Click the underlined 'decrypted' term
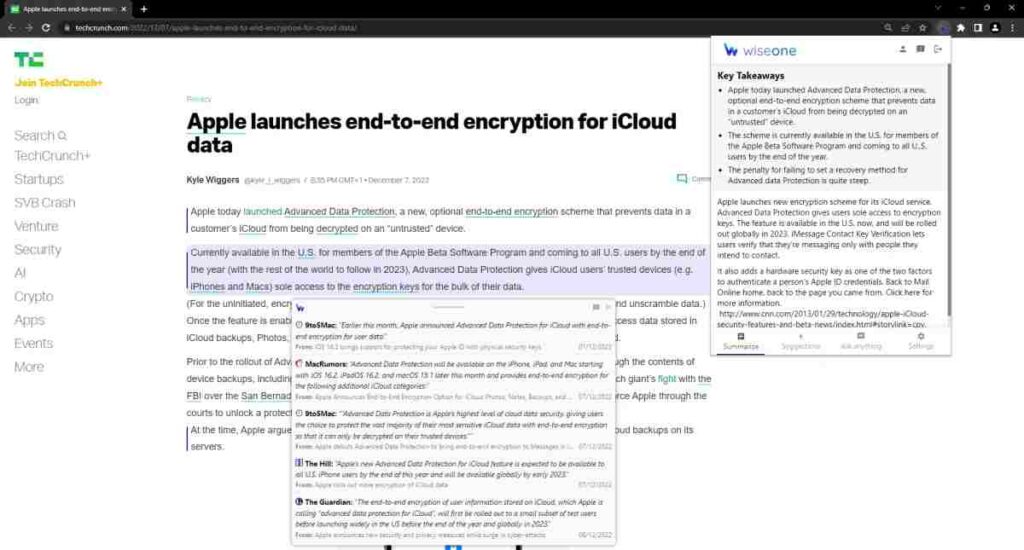 pyautogui.click(x=337, y=229)
